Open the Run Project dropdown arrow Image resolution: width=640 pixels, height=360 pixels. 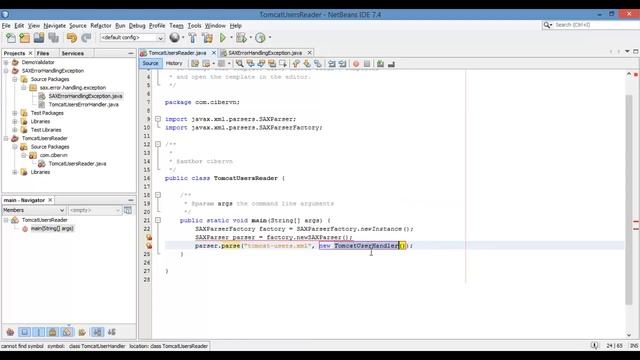coord(231,38)
